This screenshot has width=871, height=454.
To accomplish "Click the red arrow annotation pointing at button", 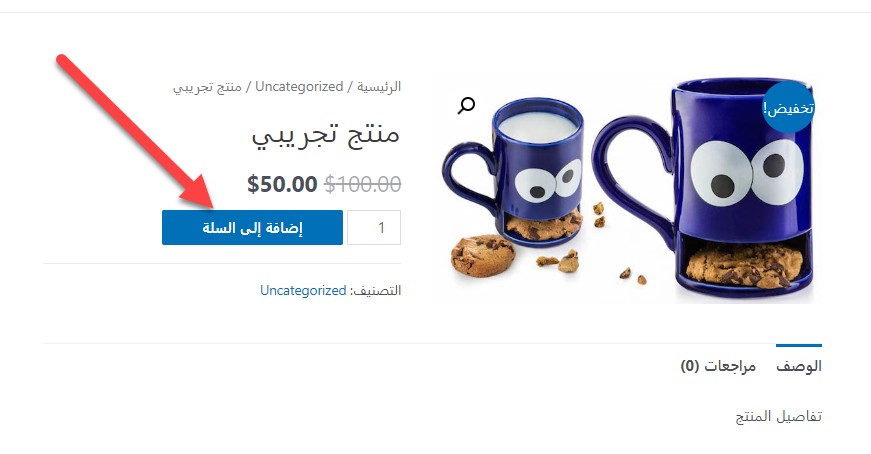I will 135,131.
